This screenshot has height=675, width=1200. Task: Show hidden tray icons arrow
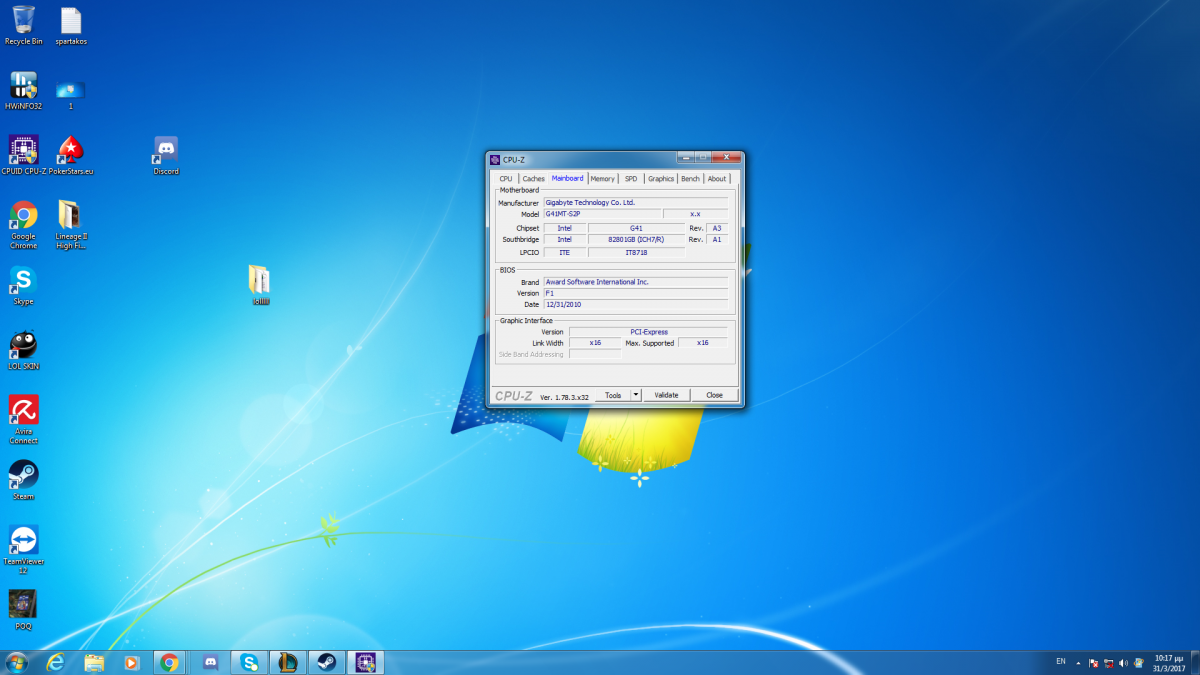(1077, 663)
